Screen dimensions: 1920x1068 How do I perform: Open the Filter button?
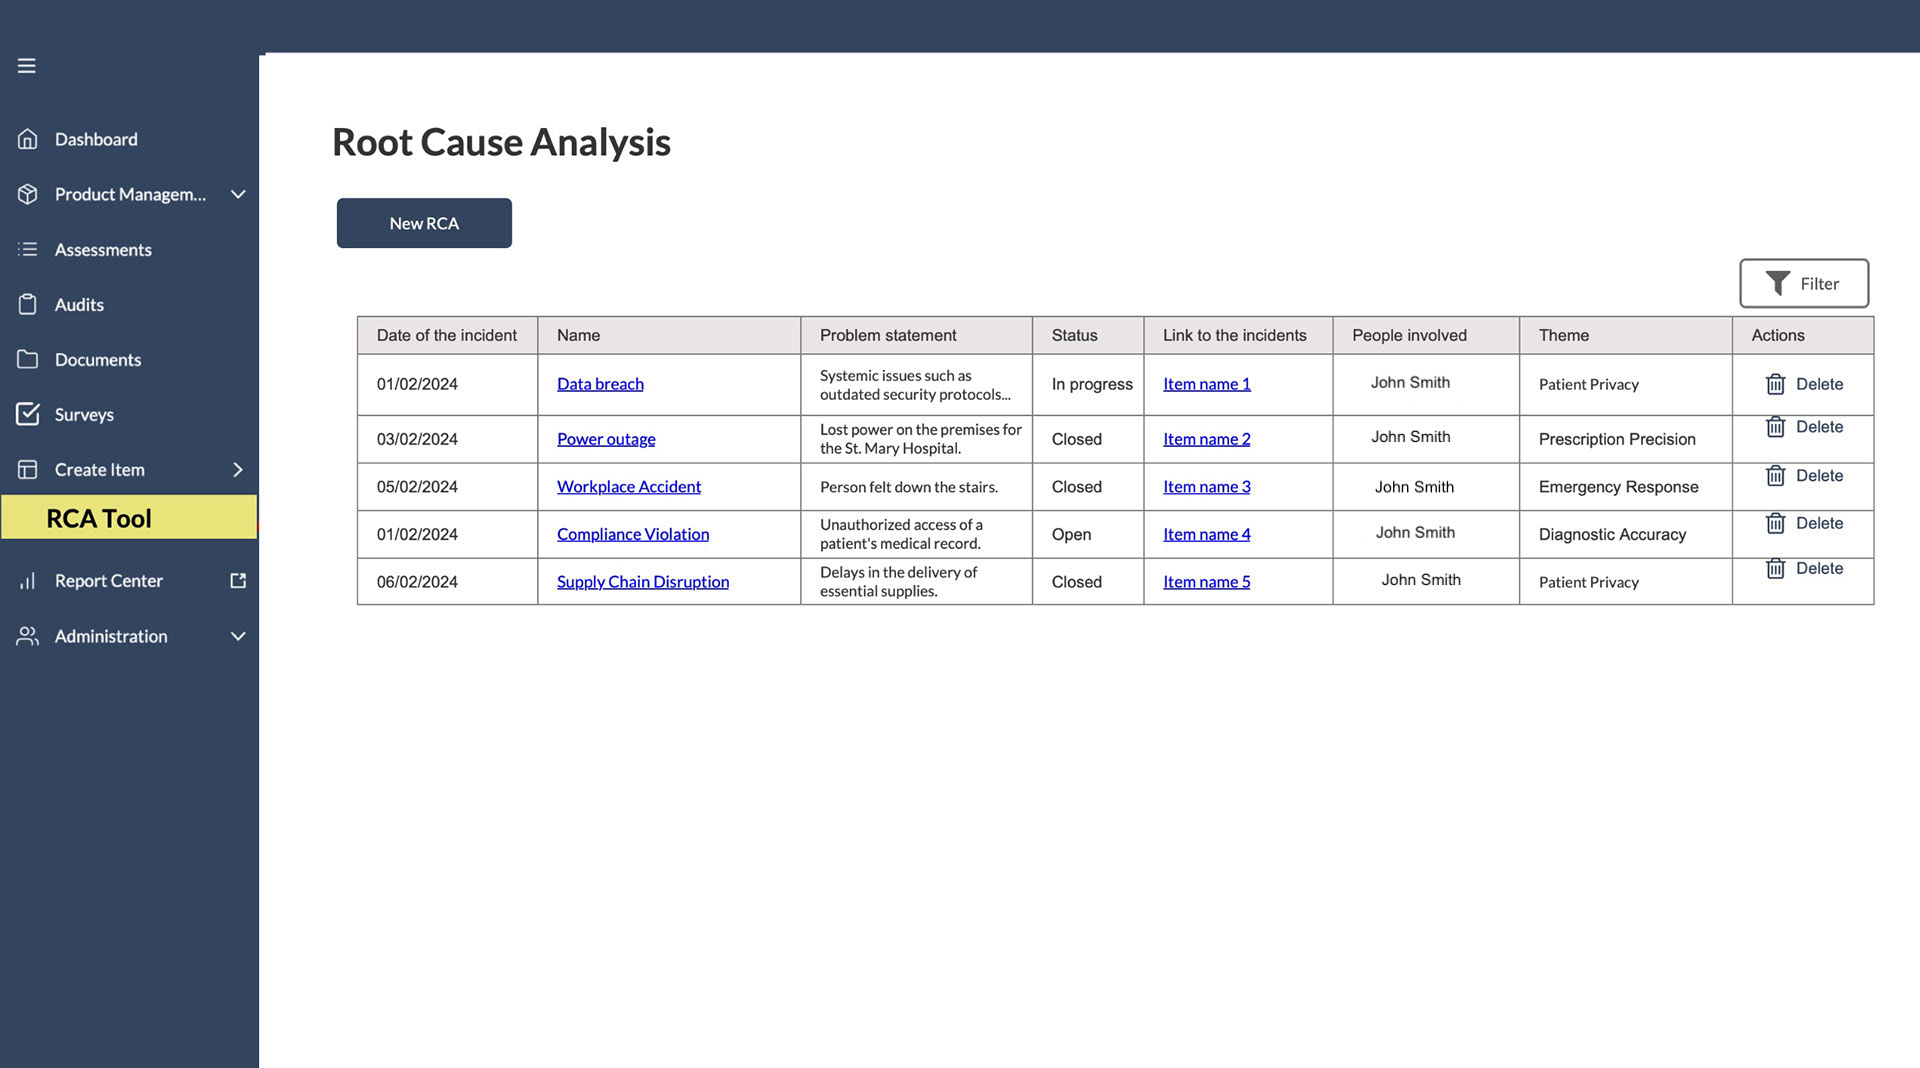pos(1804,284)
